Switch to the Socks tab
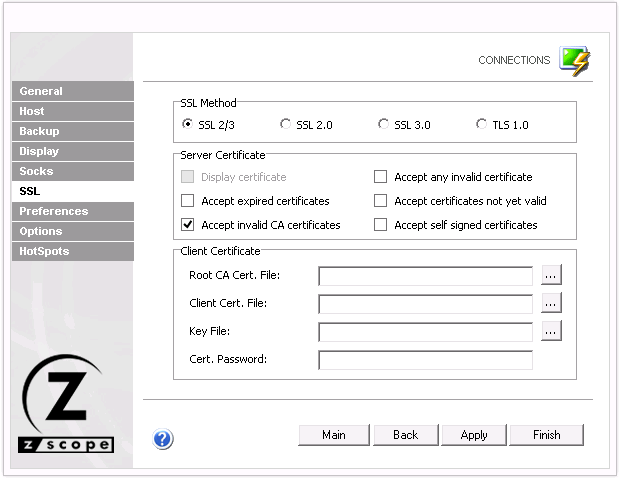Viewport: 621px width, 479px height. pos(73,171)
